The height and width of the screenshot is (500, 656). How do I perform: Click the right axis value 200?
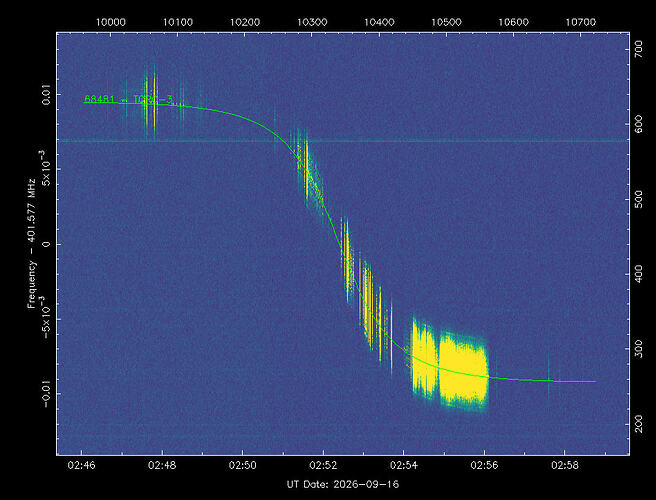click(639, 423)
